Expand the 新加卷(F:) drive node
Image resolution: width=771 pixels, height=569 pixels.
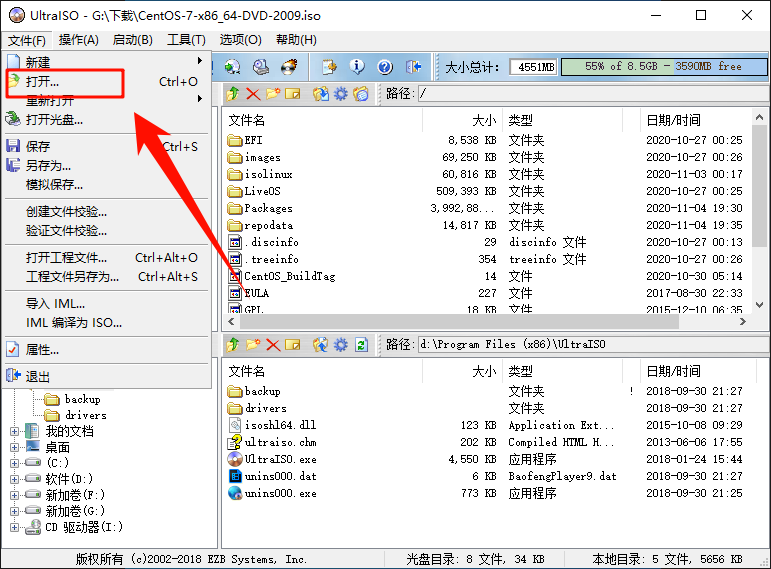pyautogui.click(x=14, y=495)
